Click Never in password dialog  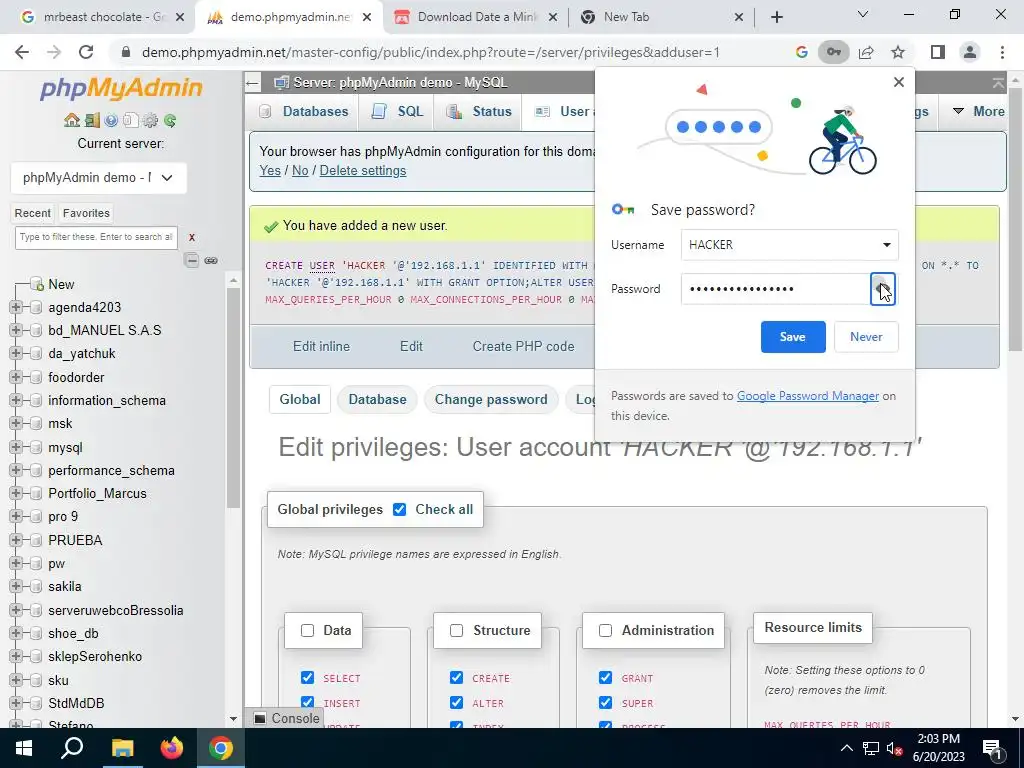click(866, 337)
